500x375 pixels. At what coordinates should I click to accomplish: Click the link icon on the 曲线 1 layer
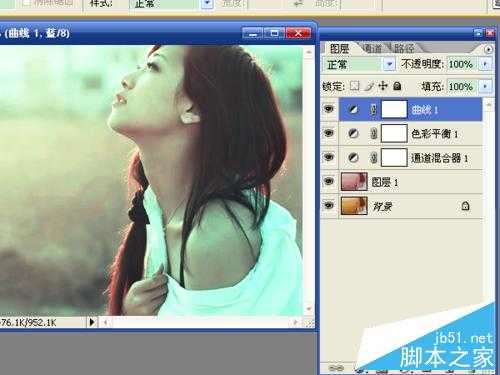[x=374, y=109]
